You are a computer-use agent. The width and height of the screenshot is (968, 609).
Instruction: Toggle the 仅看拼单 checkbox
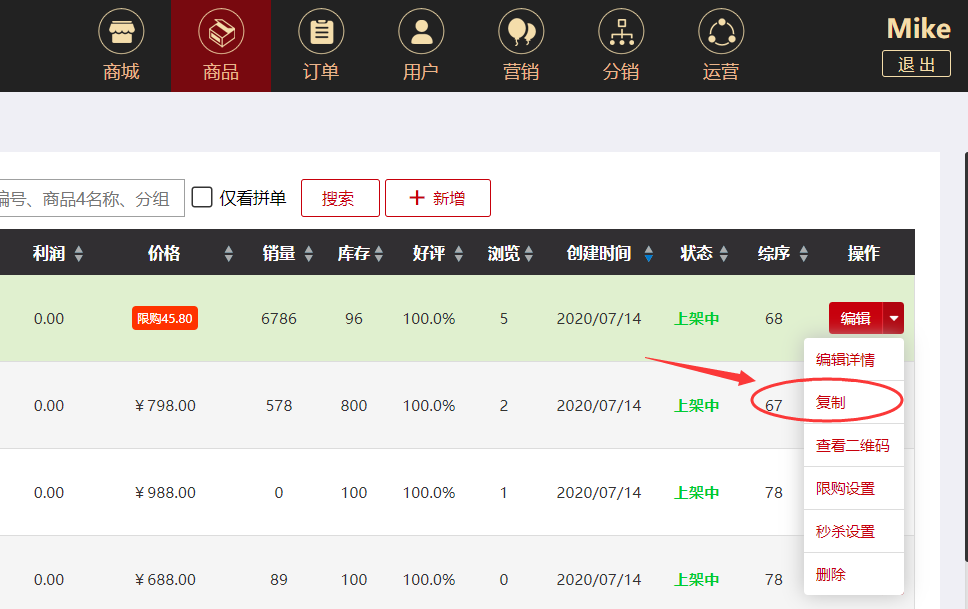(202, 197)
